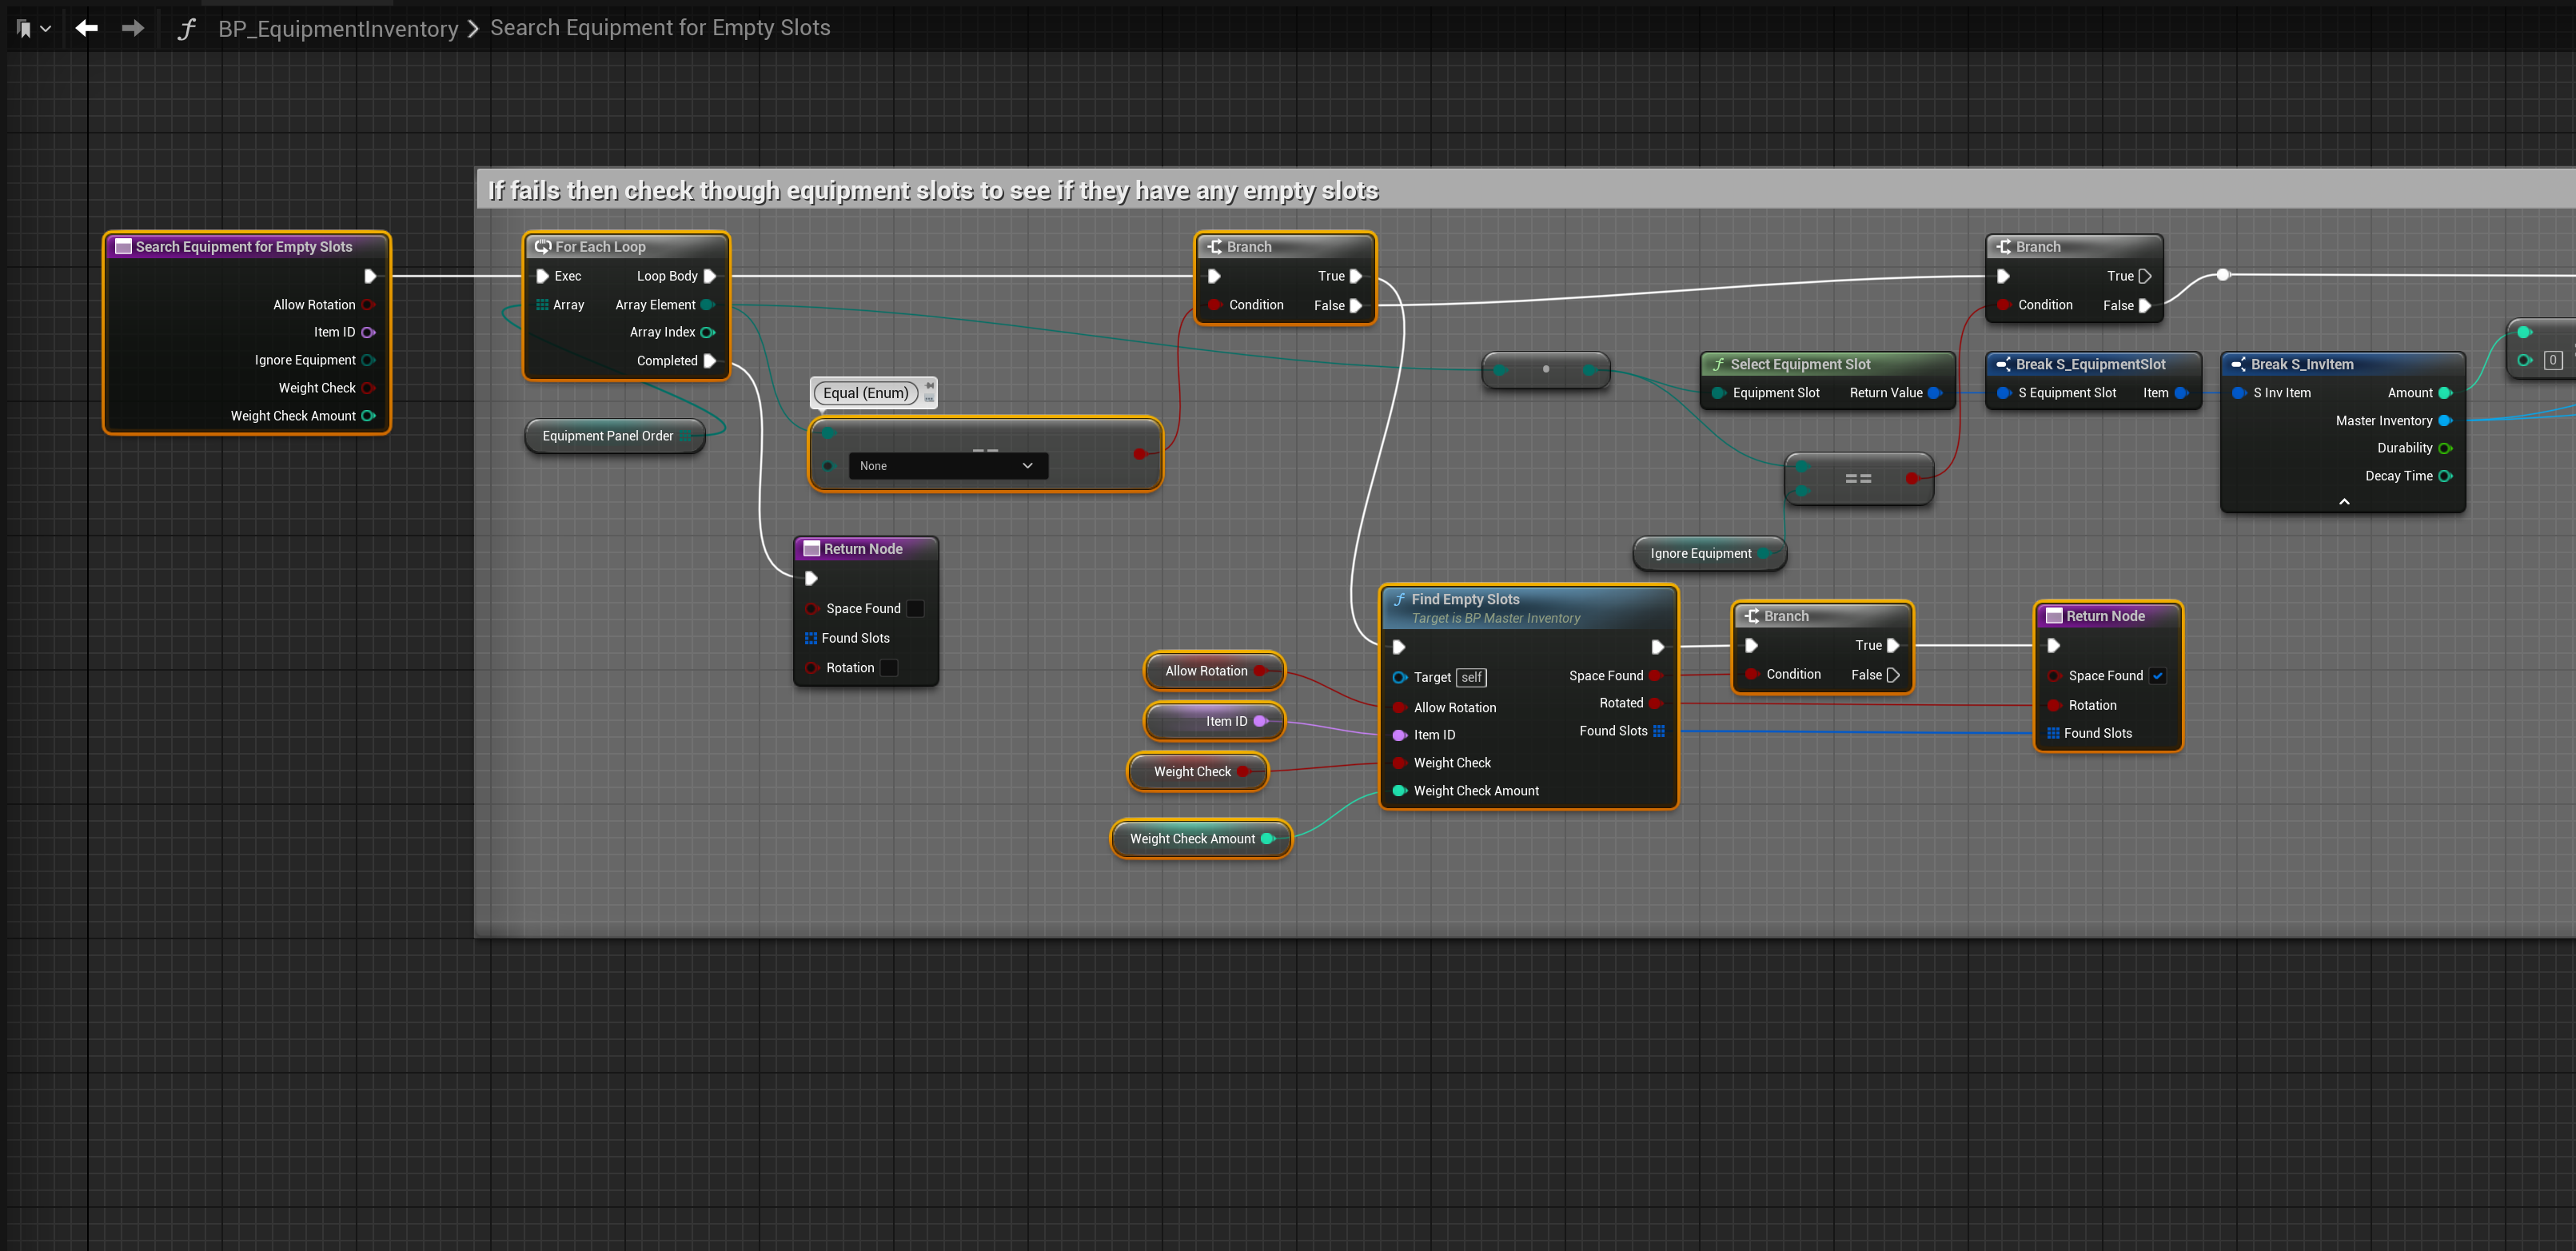Image resolution: width=2576 pixels, height=1251 pixels.
Task: Click the Select Equipment Slot function icon
Action: coord(1718,365)
